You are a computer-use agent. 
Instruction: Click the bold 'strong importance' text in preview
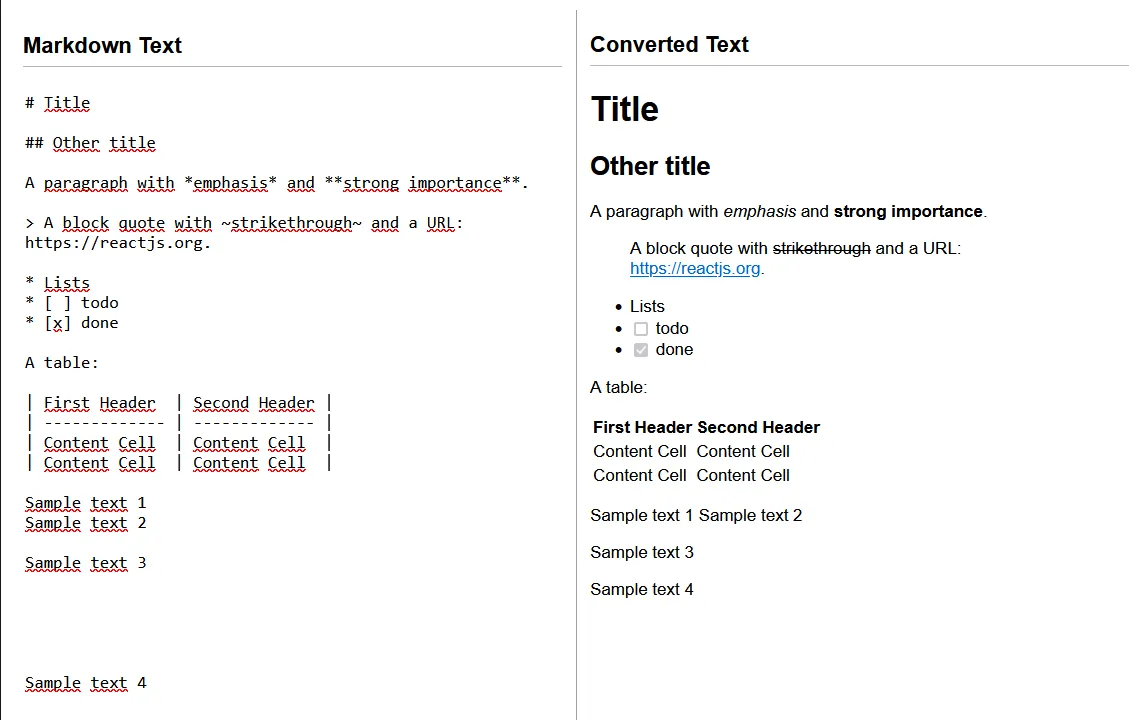pos(908,211)
